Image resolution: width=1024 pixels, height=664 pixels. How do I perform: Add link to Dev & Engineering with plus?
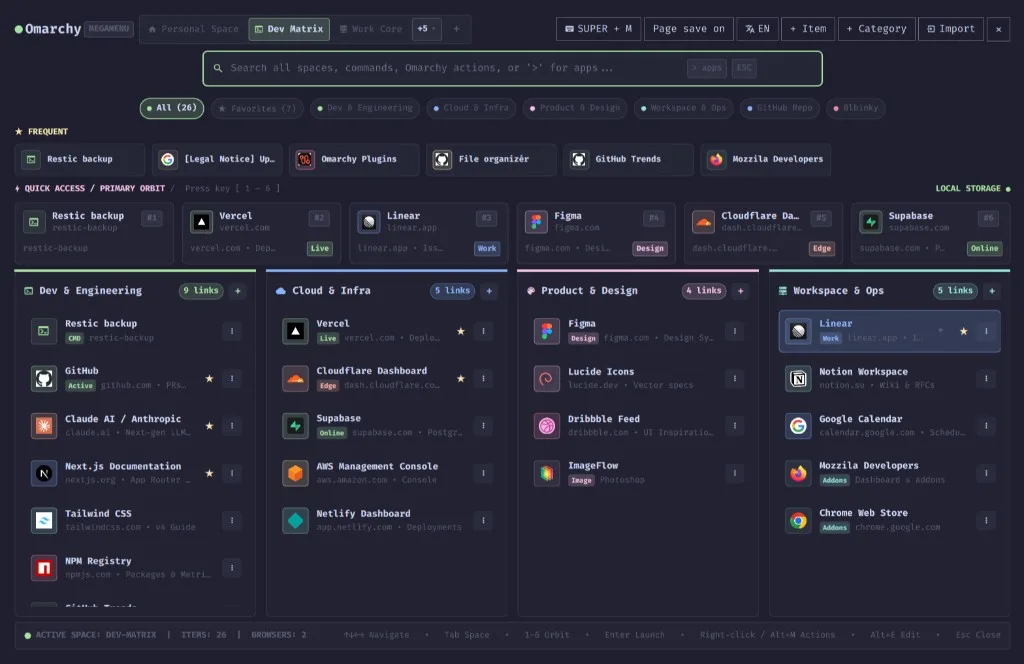point(238,291)
